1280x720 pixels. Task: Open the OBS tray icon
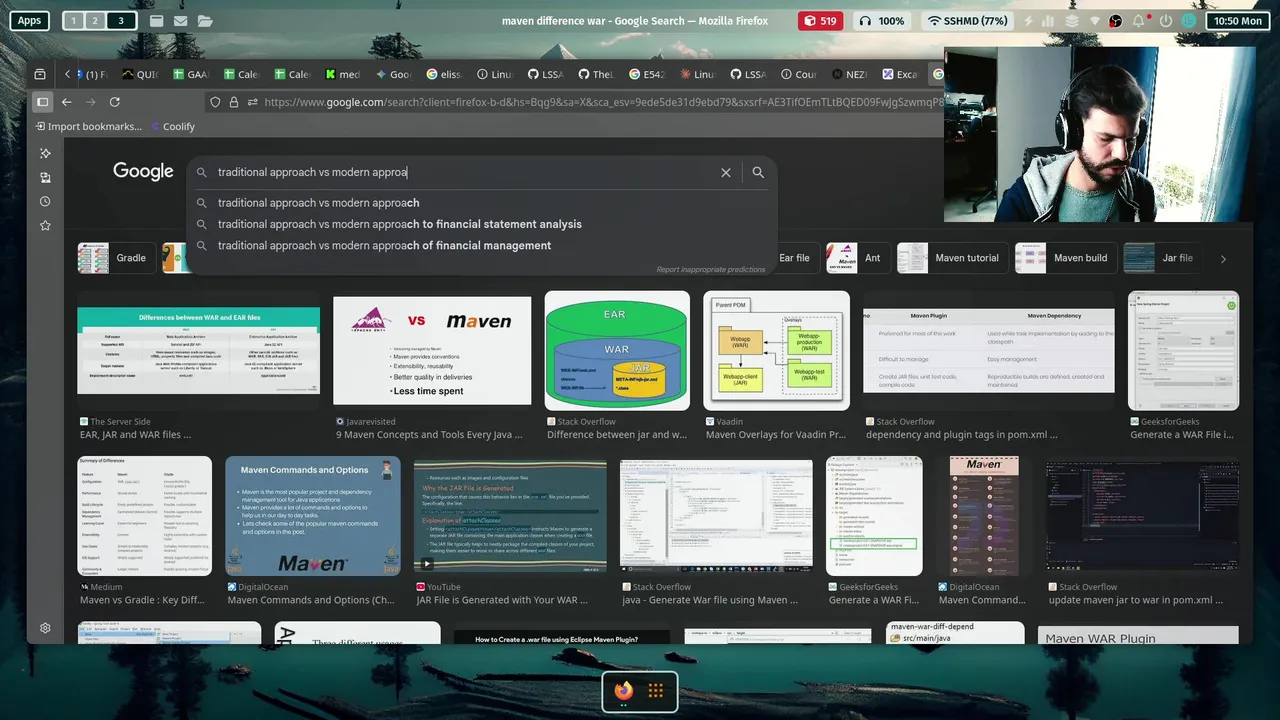(1116, 21)
